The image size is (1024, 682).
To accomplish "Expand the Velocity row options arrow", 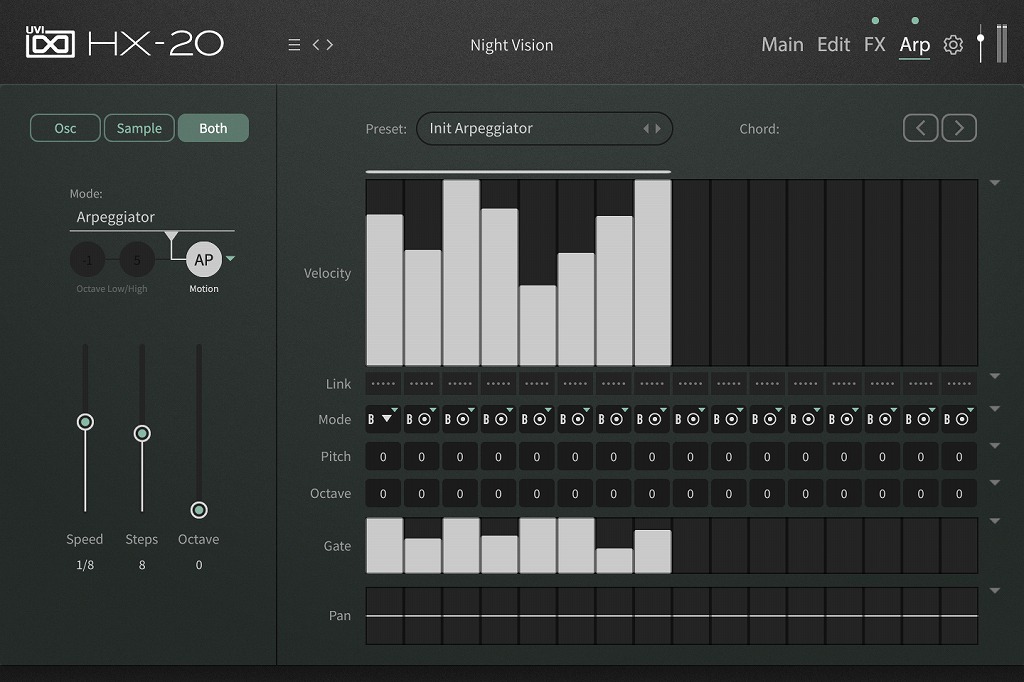I will [994, 183].
